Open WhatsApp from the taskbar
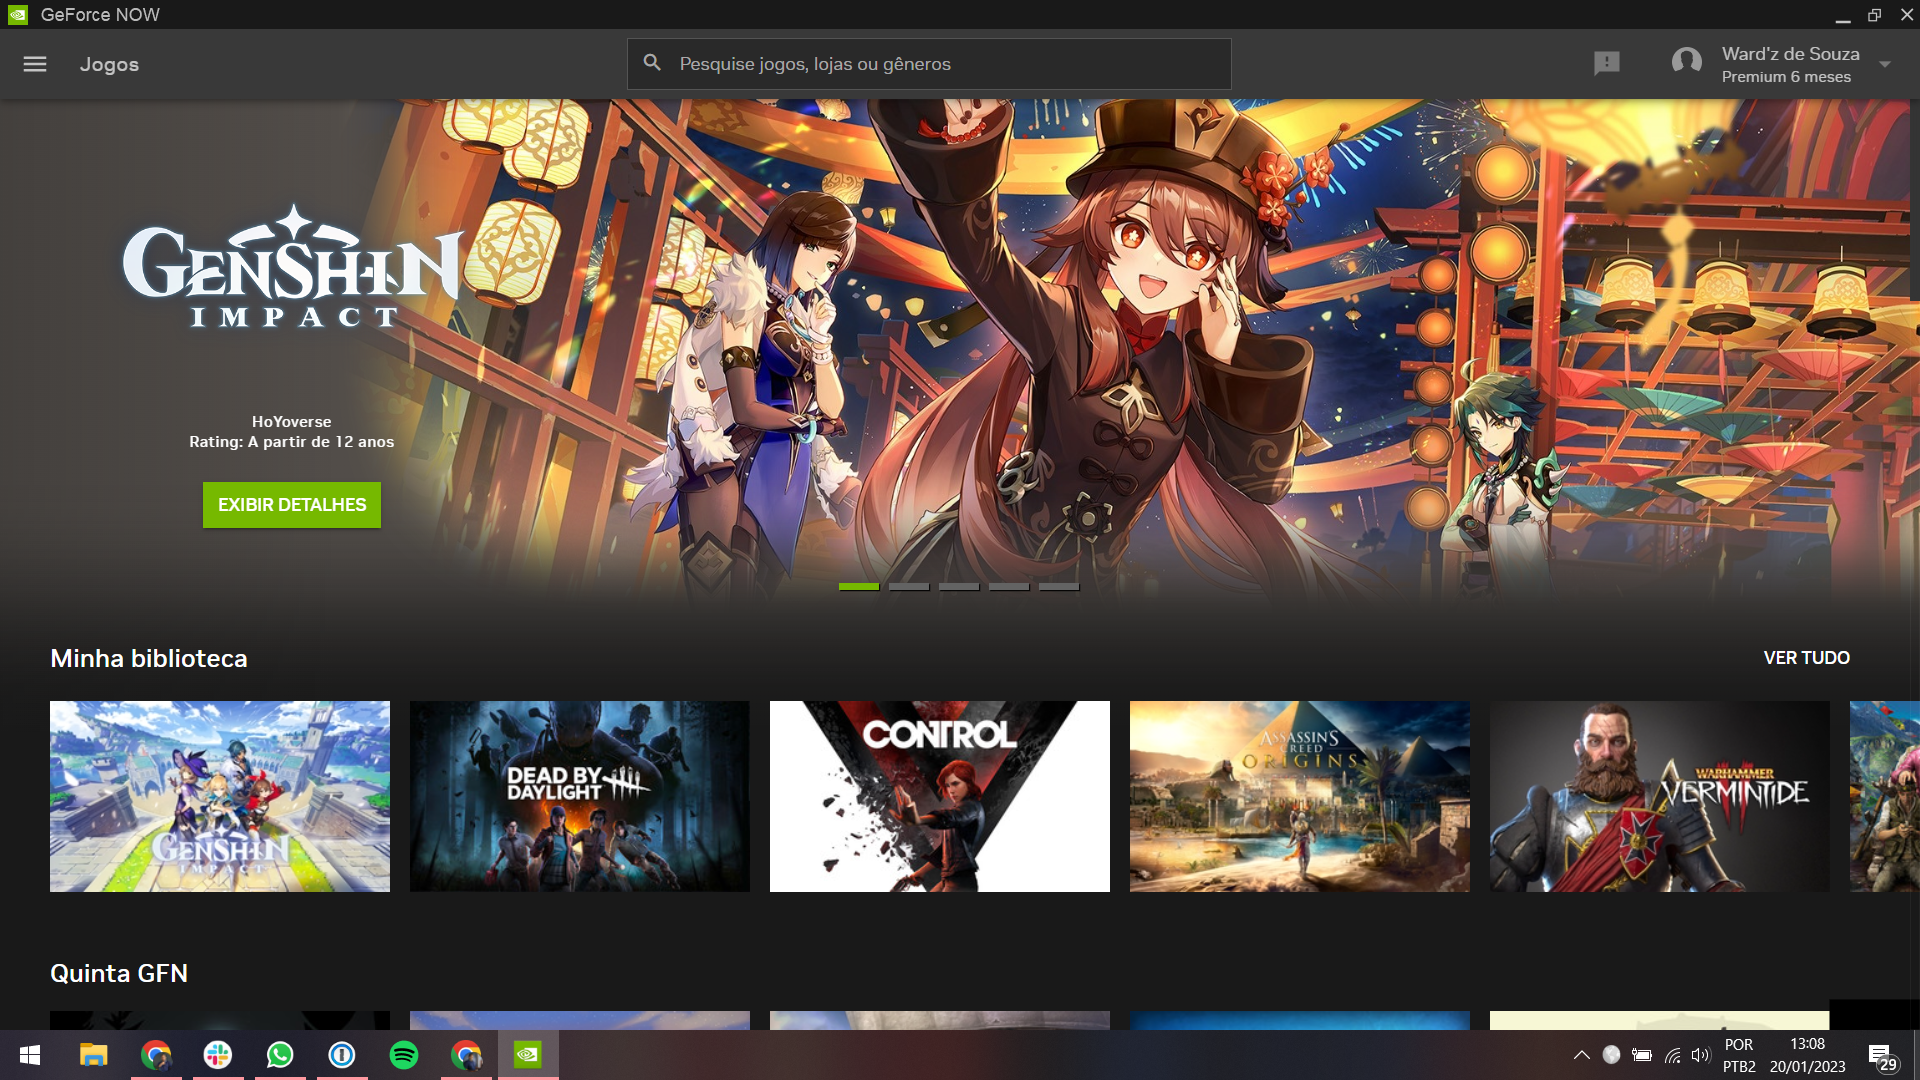The height and width of the screenshot is (1080, 1920). pos(280,1055)
